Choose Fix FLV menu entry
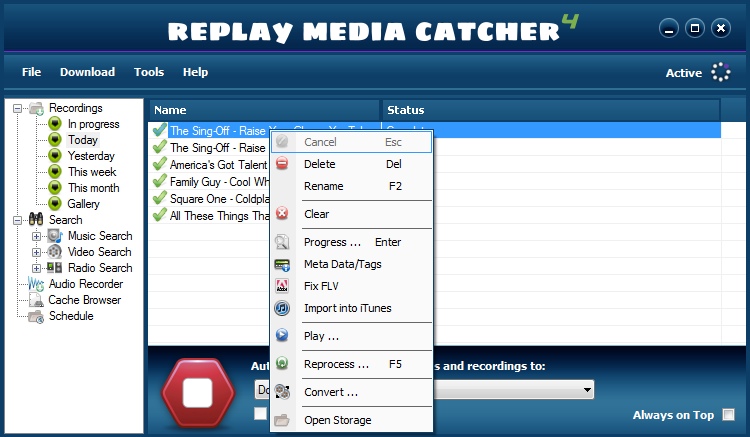750x437 pixels. click(352, 286)
